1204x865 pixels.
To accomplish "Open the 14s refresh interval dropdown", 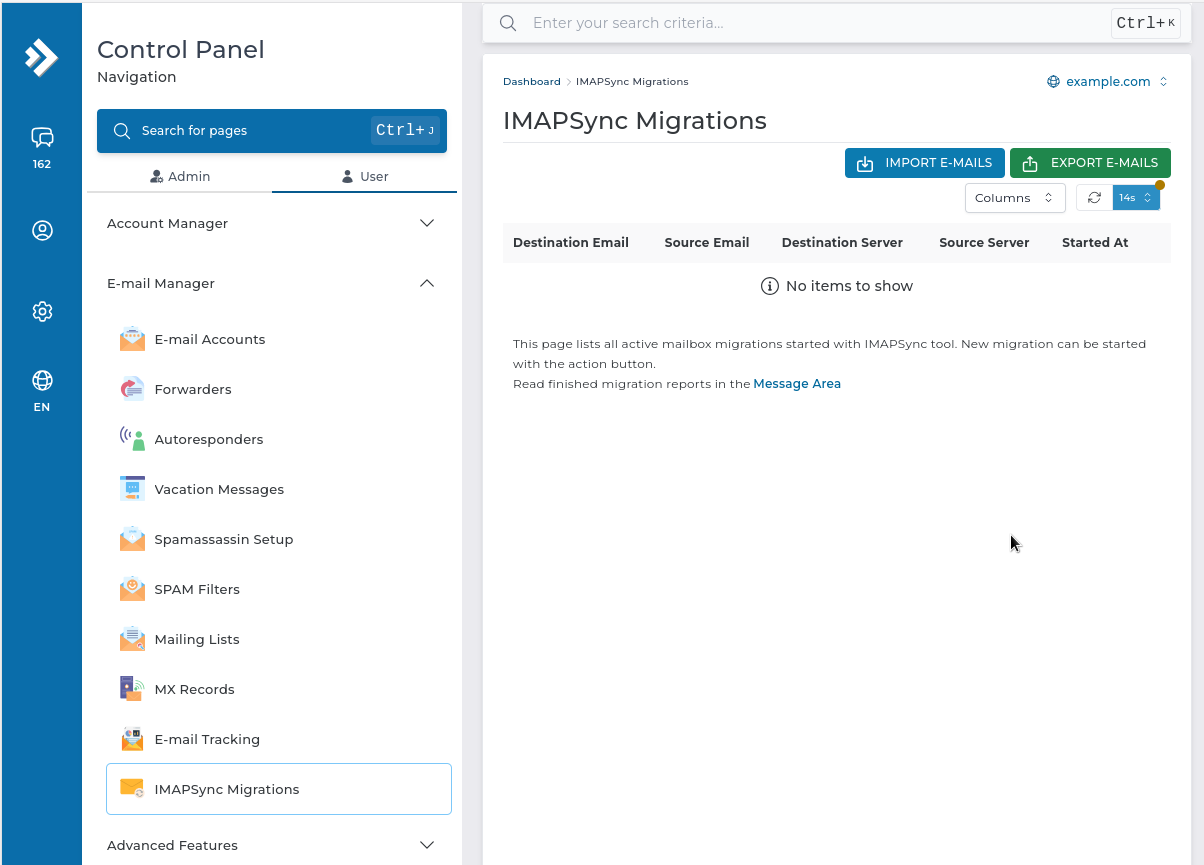I will pyautogui.click(x=1136, y=198).
